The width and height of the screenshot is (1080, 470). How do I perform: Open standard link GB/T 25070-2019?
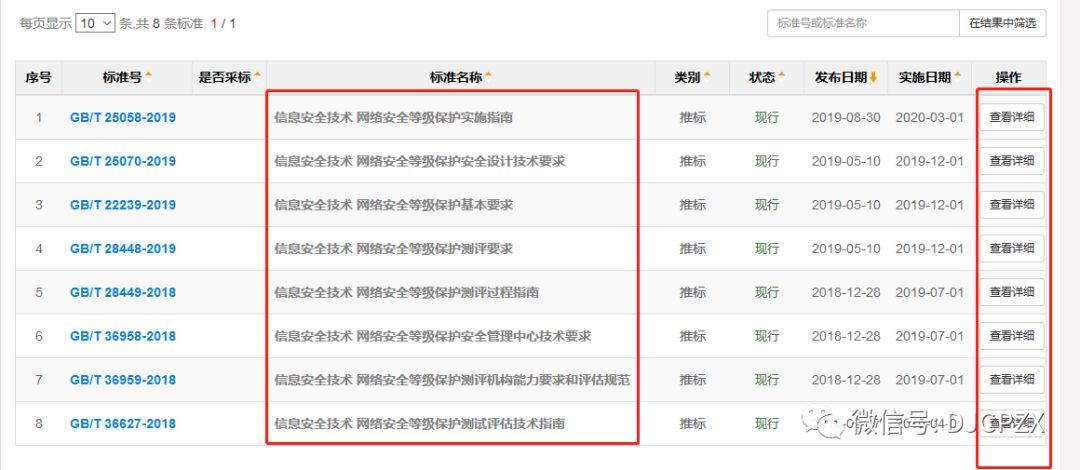[123, 161]
